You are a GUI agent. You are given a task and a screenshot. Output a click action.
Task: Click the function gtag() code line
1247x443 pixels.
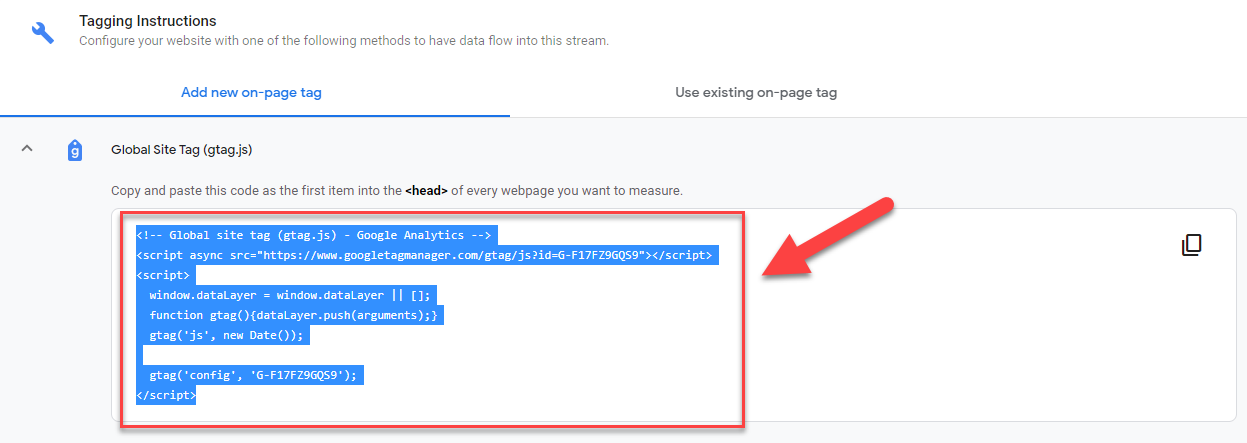tap(294, 316)
